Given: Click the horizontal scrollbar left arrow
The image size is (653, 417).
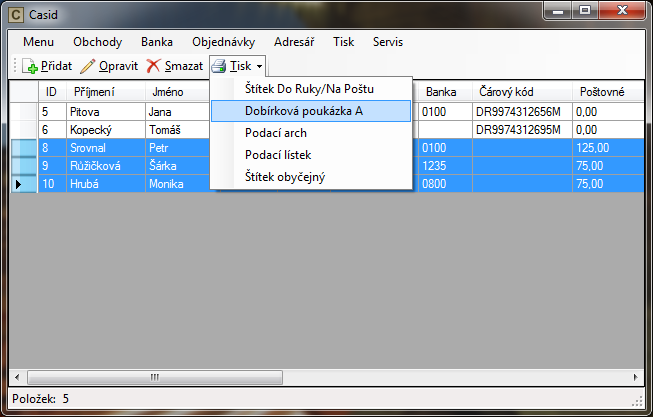Looking at the screenshot, I should (17, 377).
